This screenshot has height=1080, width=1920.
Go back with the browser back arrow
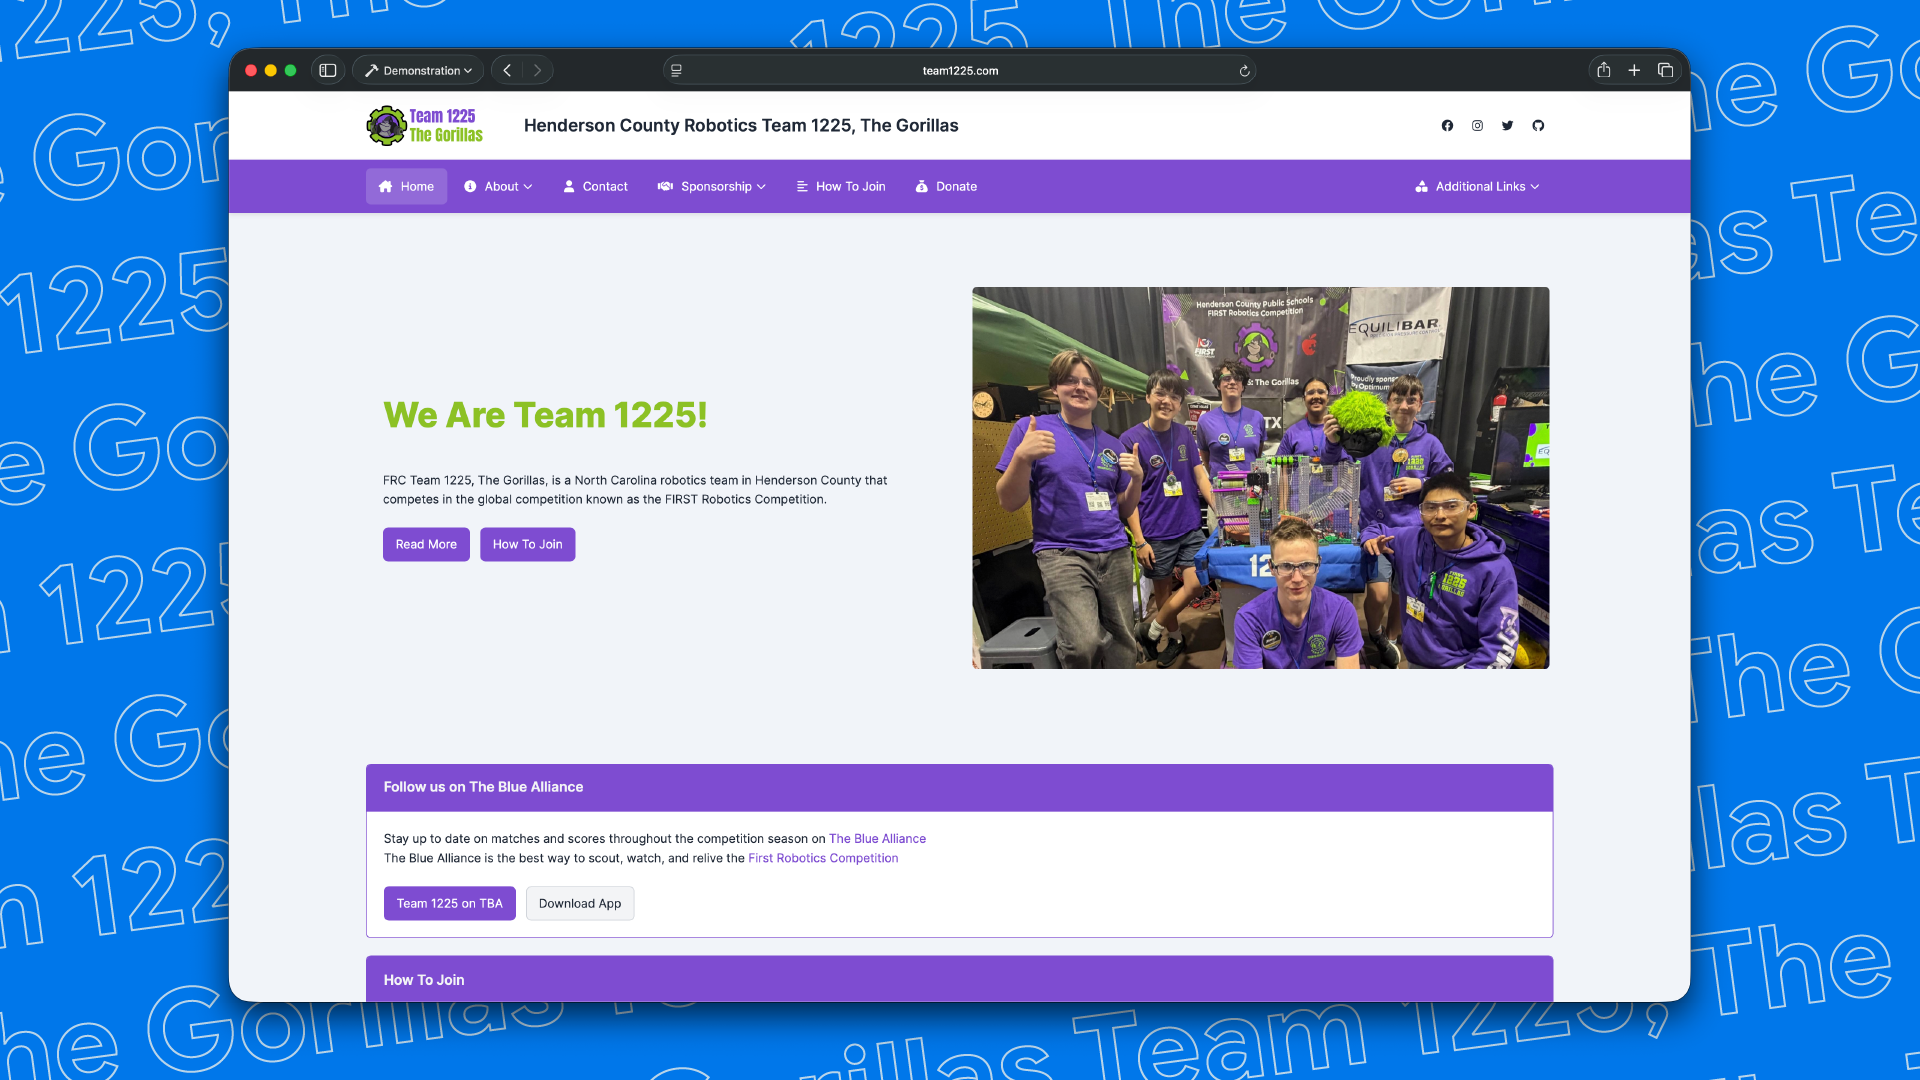[507, 71]
